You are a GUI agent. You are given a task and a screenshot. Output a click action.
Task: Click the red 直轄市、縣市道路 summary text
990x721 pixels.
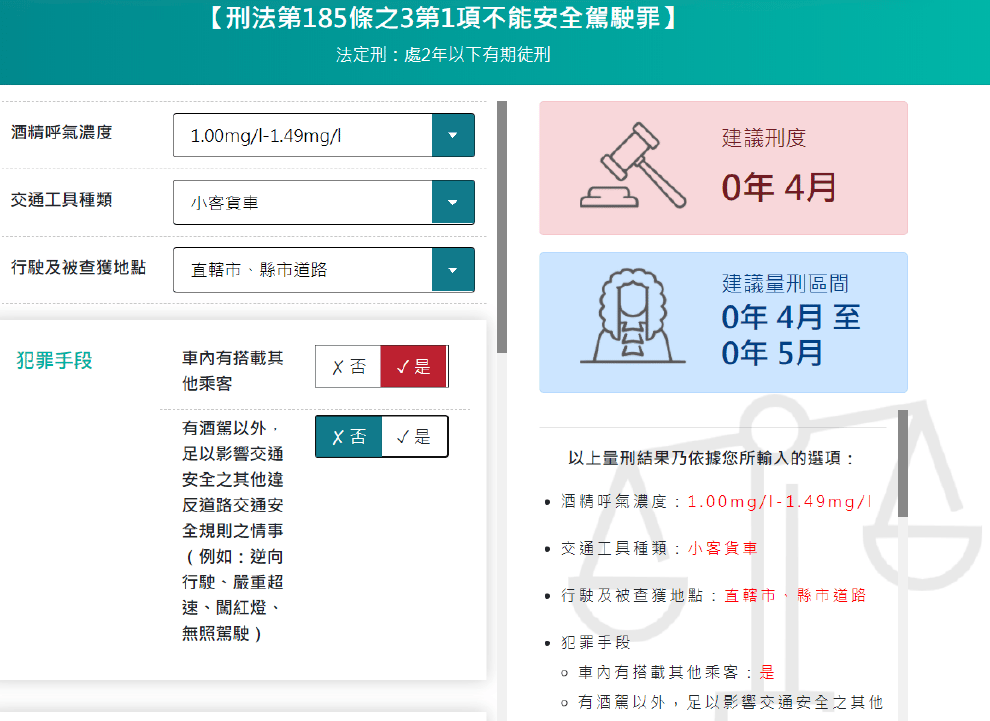pos(795,595)
